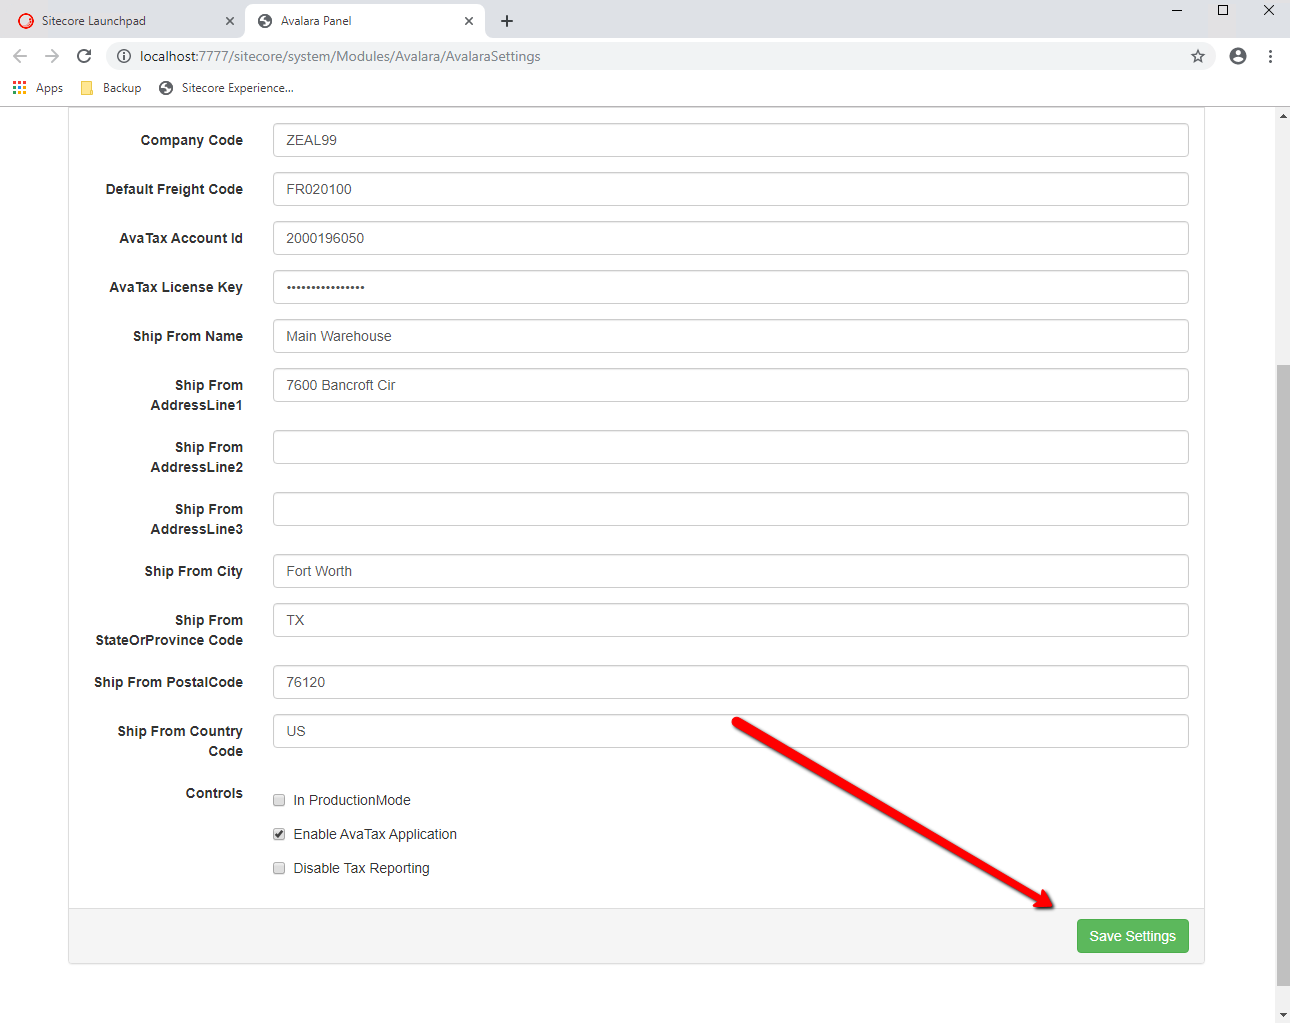The height and width of the screenshot is (1023, 1290).
Task: Click the browser address bar URL
Action: pyautogui.click(x=340, y=56)
